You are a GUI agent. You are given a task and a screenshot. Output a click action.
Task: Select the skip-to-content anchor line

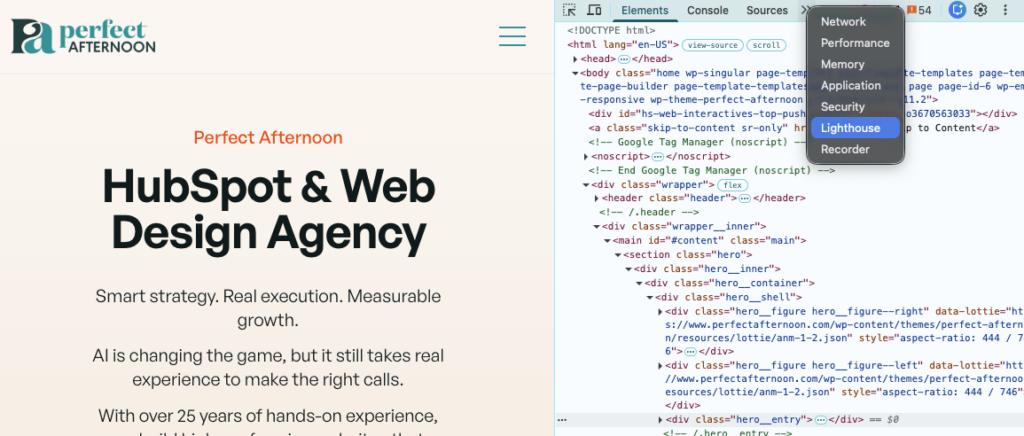[794, 128]
